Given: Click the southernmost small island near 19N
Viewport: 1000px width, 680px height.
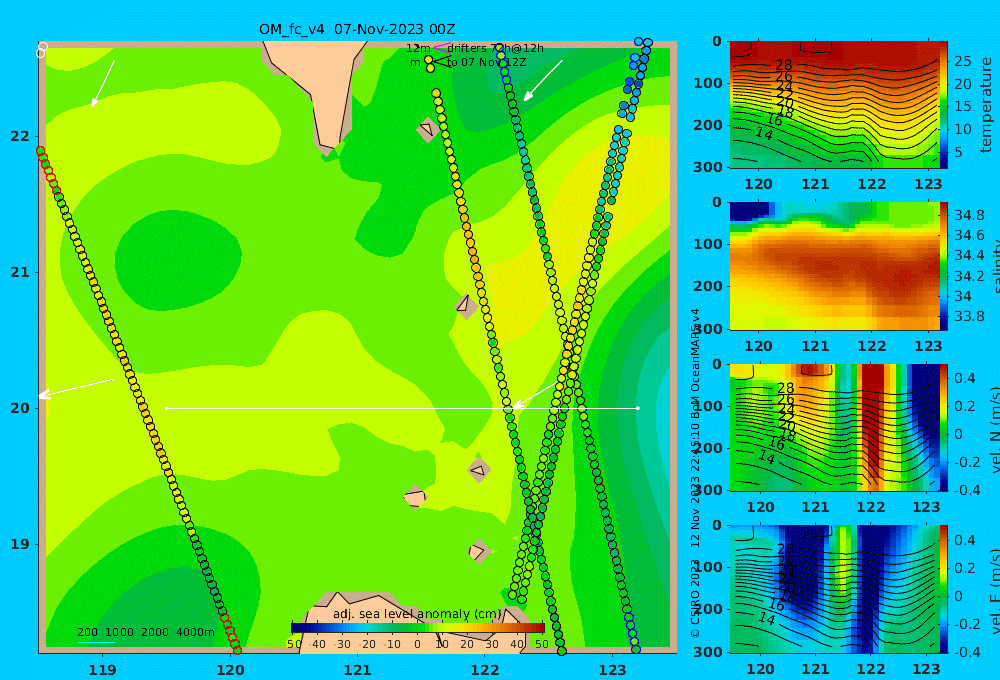Looking at the screenshot, I should 478,551.
